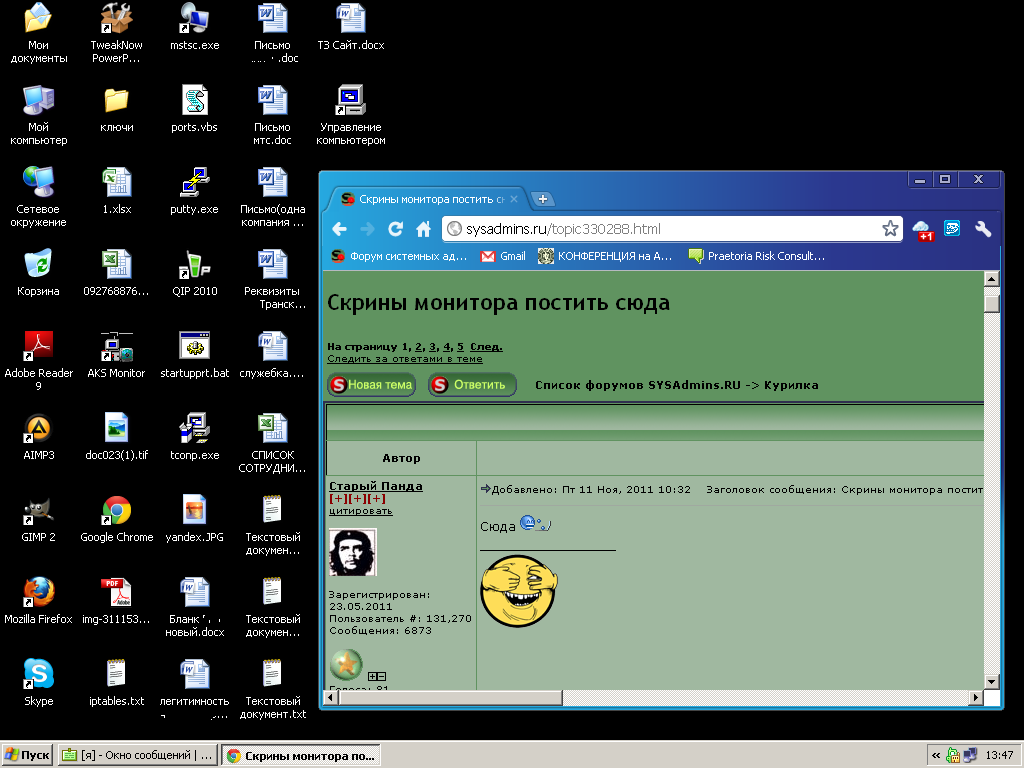Image resolution: width=1024 pixels, height=768 pixels.
Task: Open the Gmail bookmark
Action: [503, 256]
